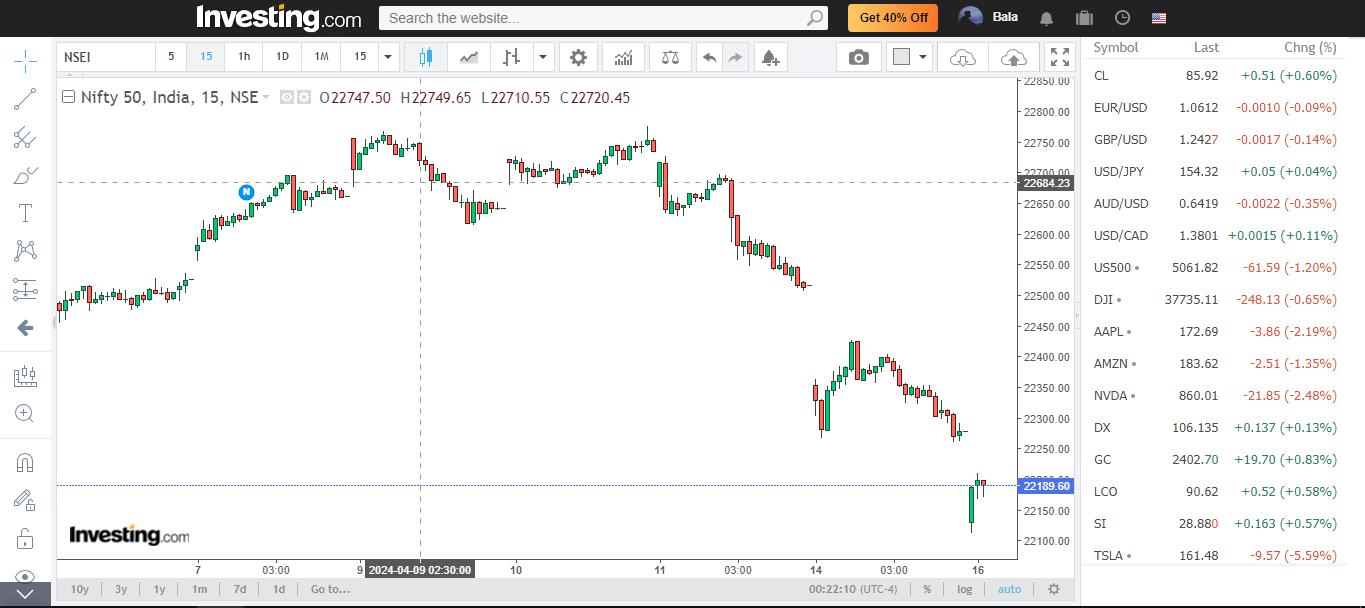Toggle hide all drawings eye icon
Viewport: 1365px width, 608px height.
pyautogui.click(x=25, y=576)
